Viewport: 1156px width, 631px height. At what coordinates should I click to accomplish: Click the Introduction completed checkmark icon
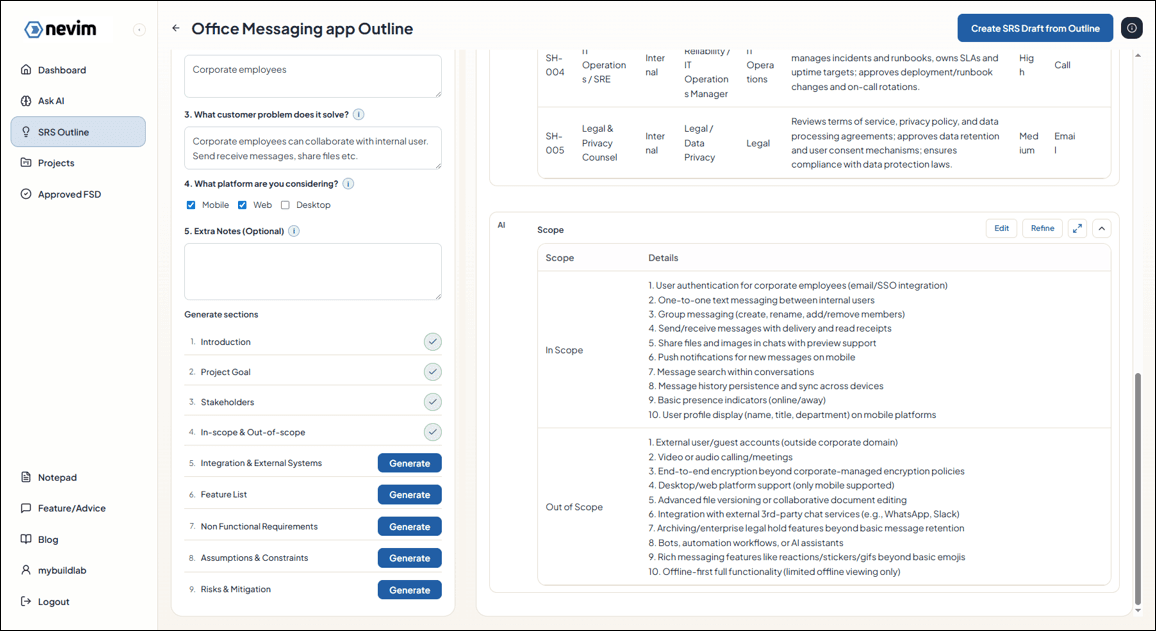[432, 342]
